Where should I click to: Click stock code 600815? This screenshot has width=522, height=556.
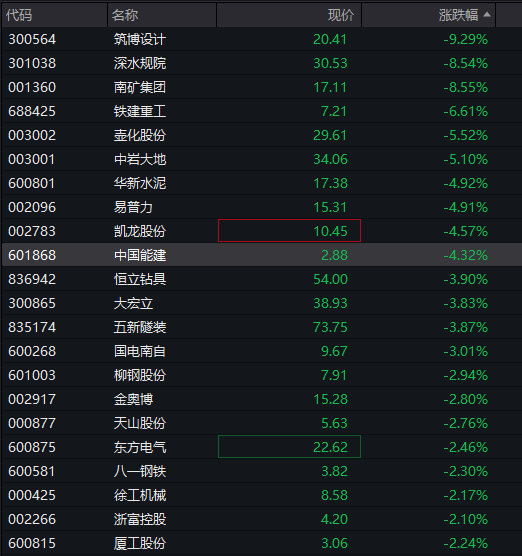point(32,543)
